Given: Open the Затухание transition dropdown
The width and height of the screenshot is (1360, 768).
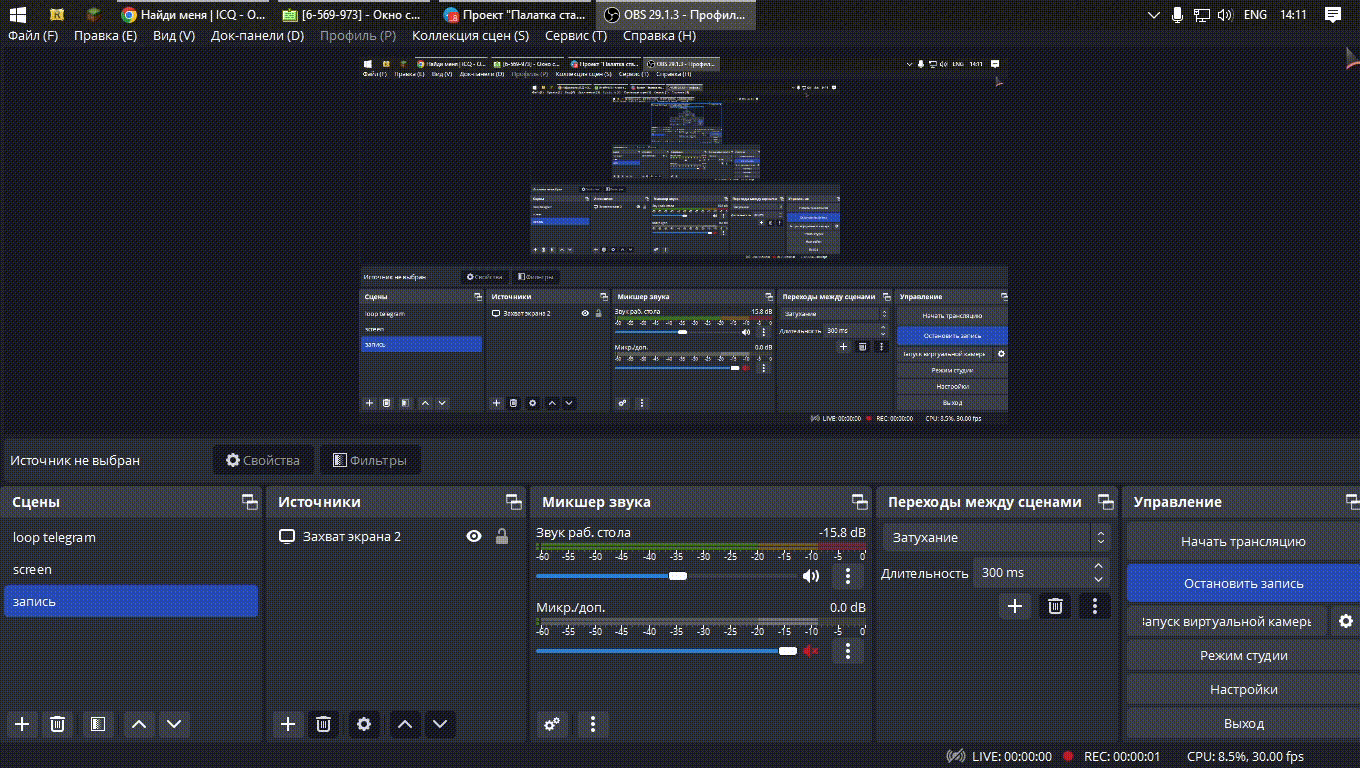Looking at the screenshot, I should (x=996, y=537).
